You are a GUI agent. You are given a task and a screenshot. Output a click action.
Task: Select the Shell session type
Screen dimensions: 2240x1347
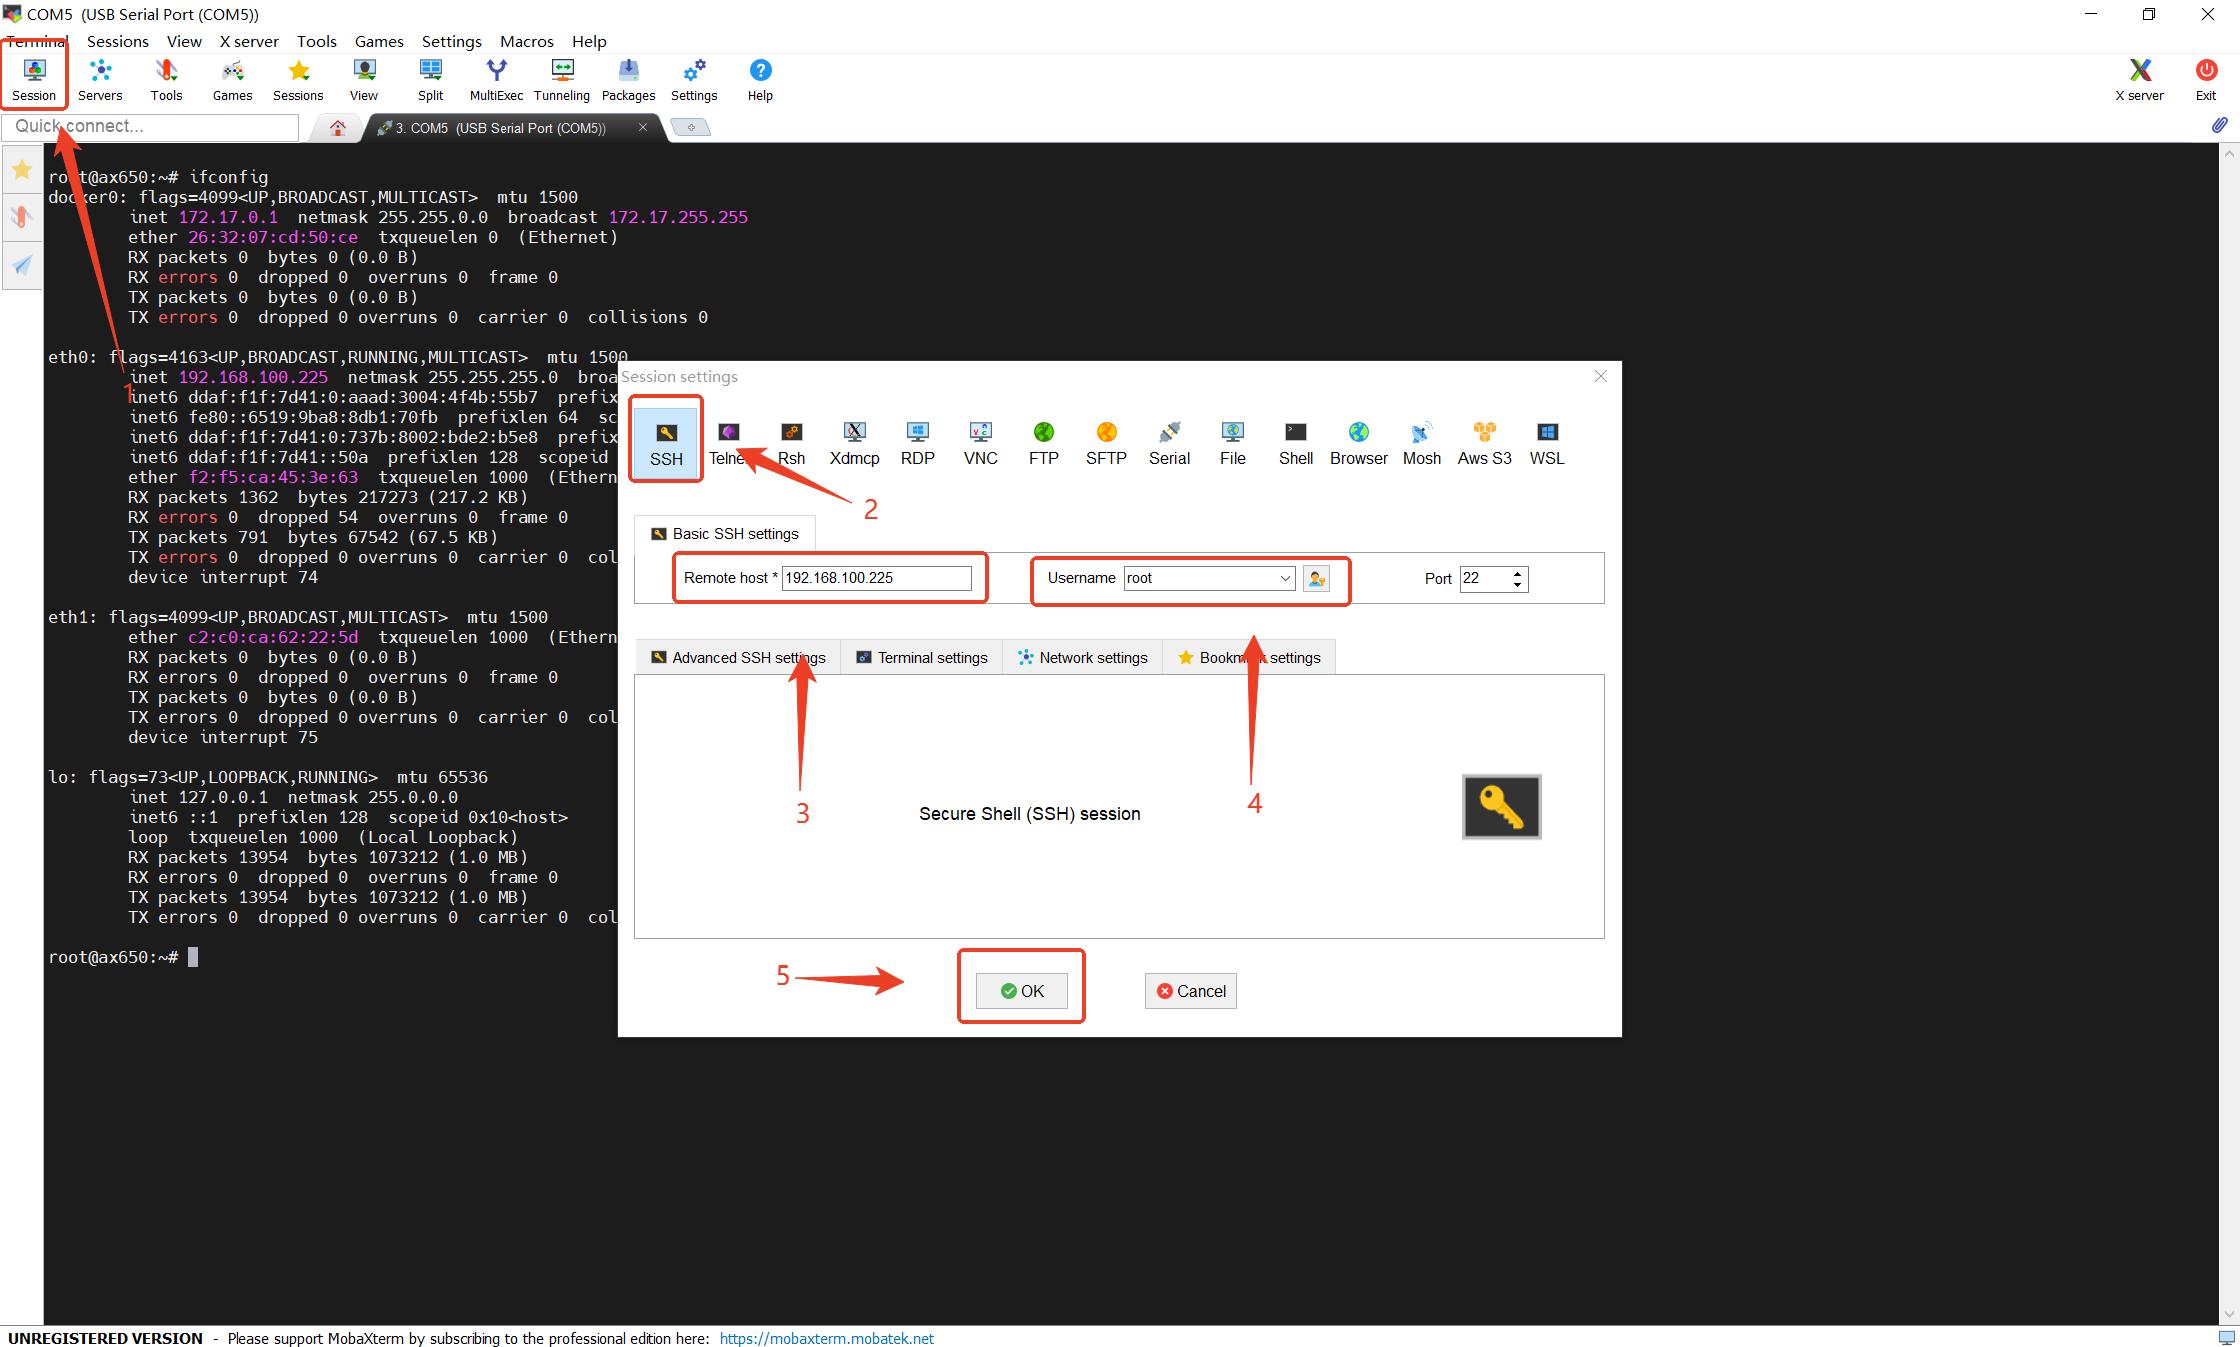pos(1295,443)
